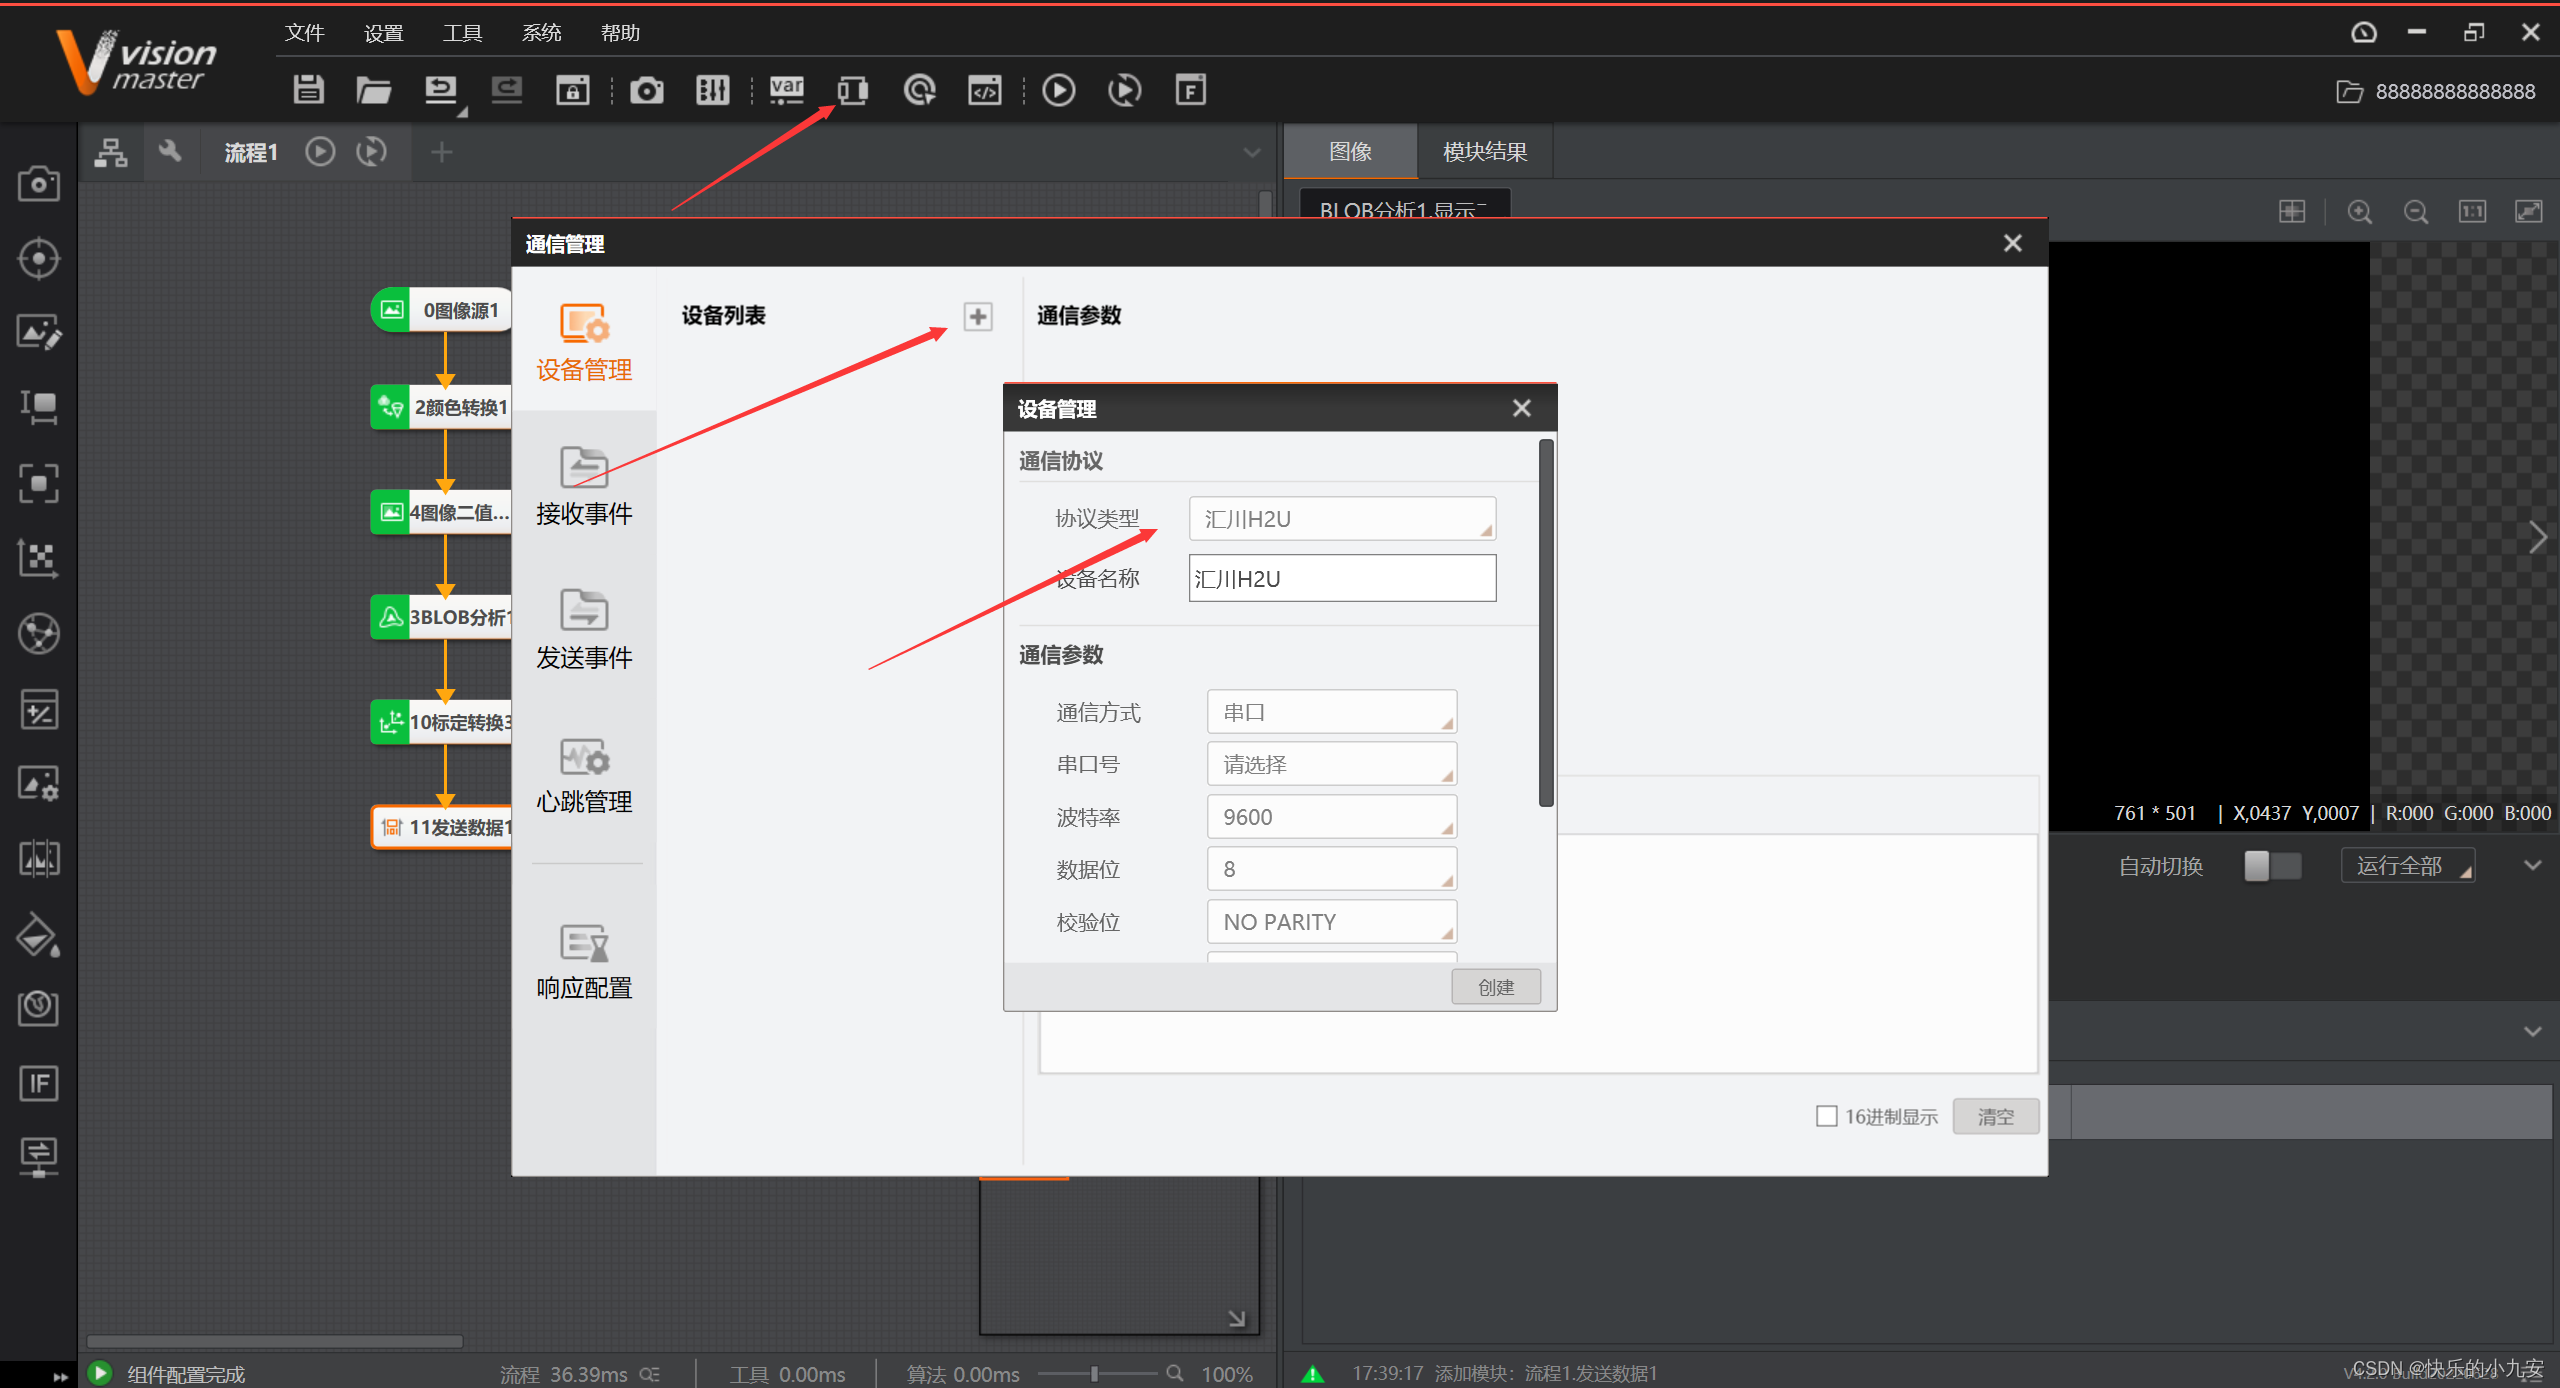The height and width of the screenshot is (1388, 2560).
Task: Run the flow once with the play icon
Action: click(1058, 89)
